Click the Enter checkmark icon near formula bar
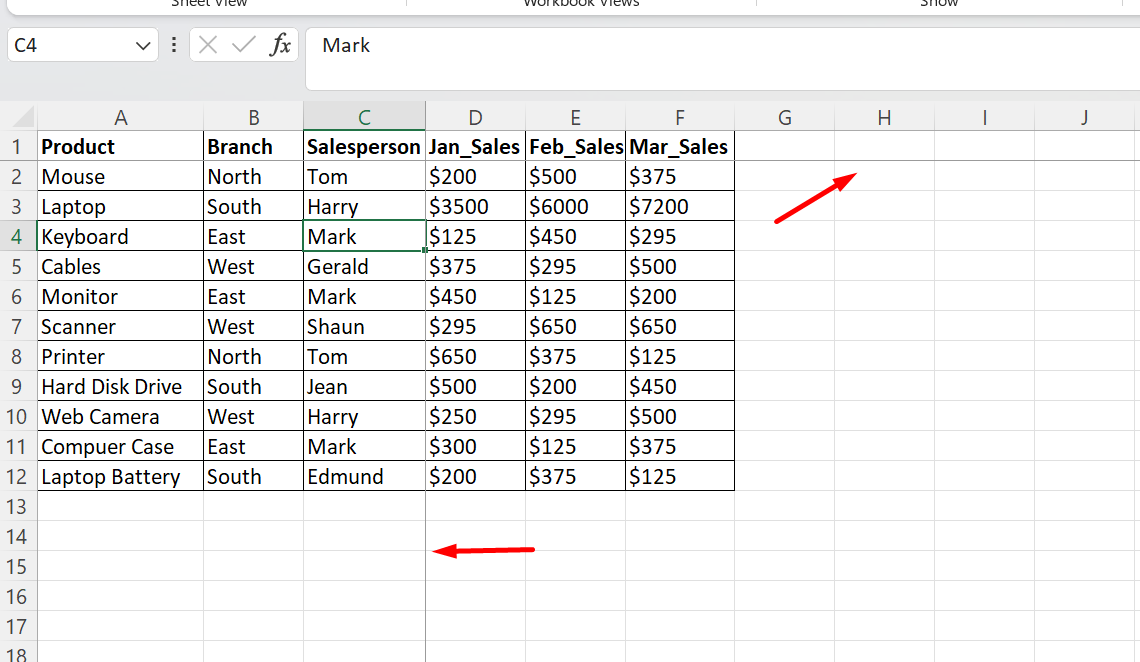This screenshot has width=1140, height=662. (243, 45)
